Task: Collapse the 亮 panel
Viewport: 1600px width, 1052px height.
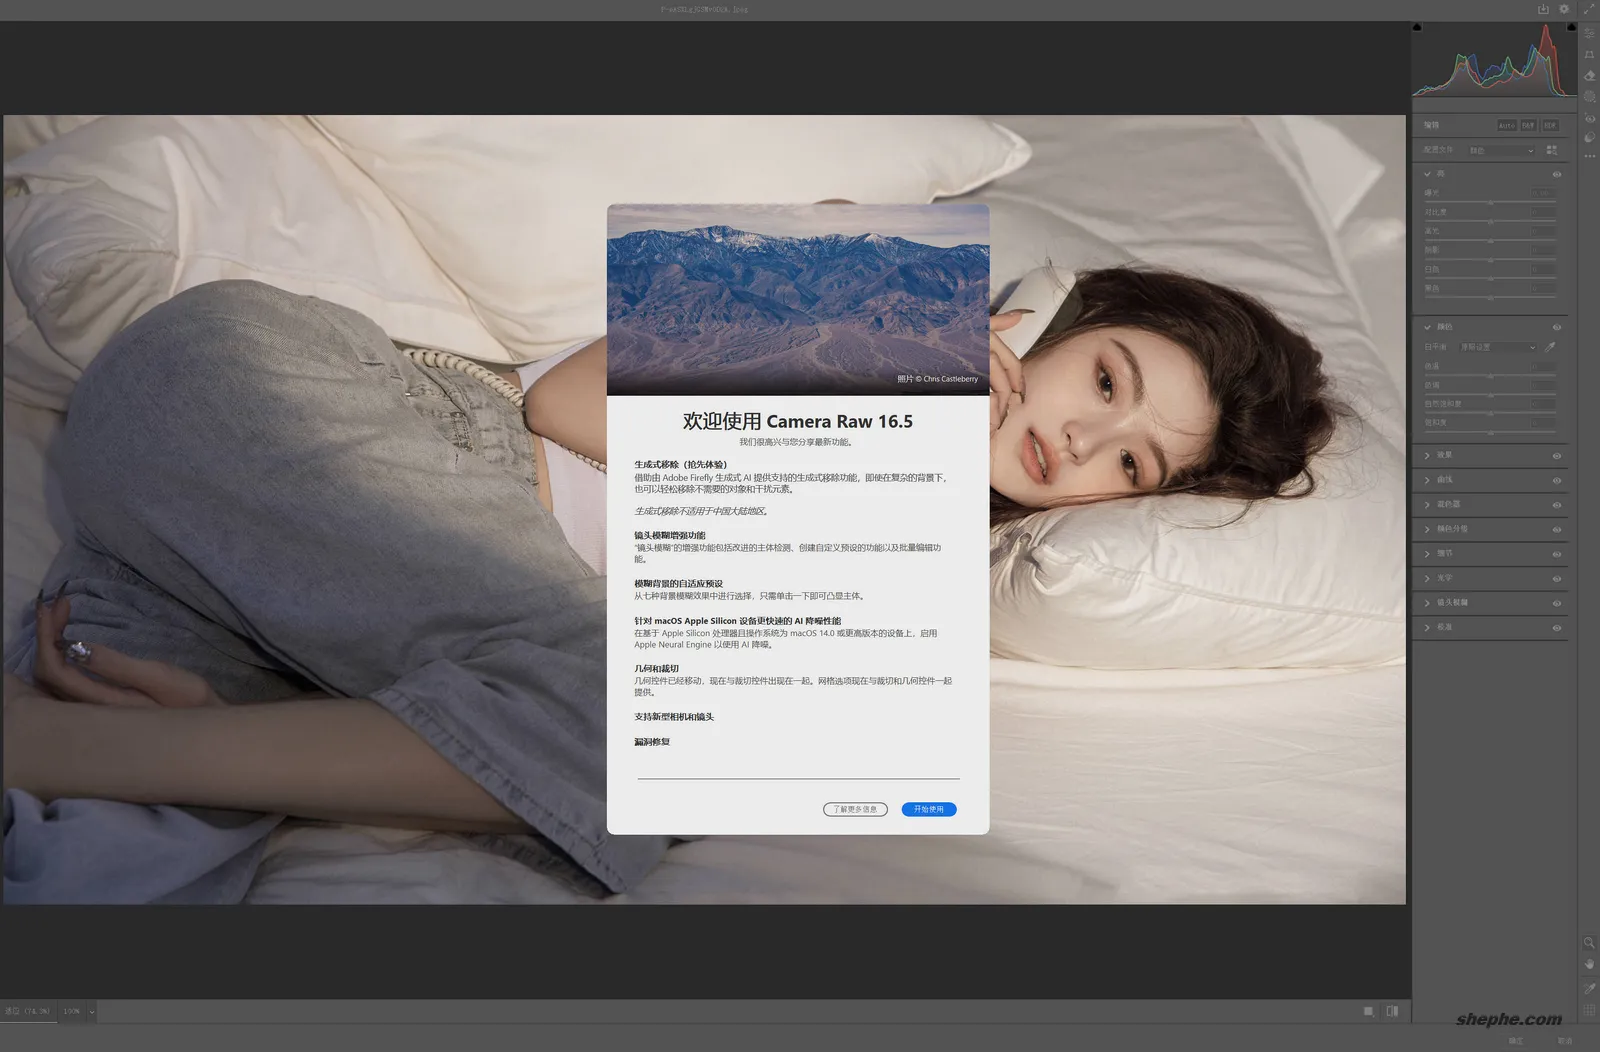Action: pyautogui.click(x=1427, y=174)
